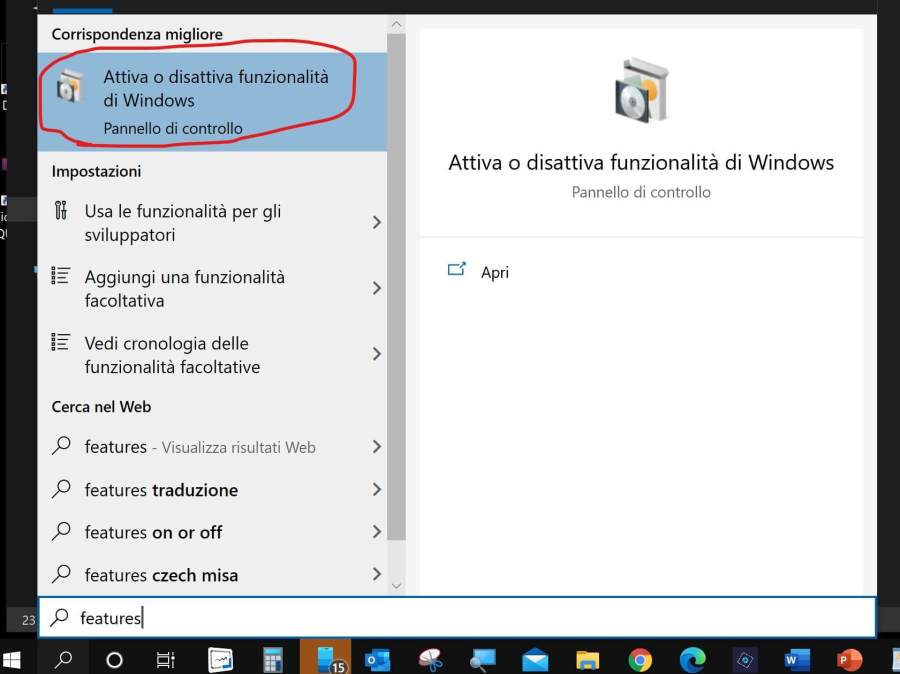This screenshot has width=900, height=674.
Task: Click 'features - Visualizza risultati Web' entry
Action: [x=200, y=447]
